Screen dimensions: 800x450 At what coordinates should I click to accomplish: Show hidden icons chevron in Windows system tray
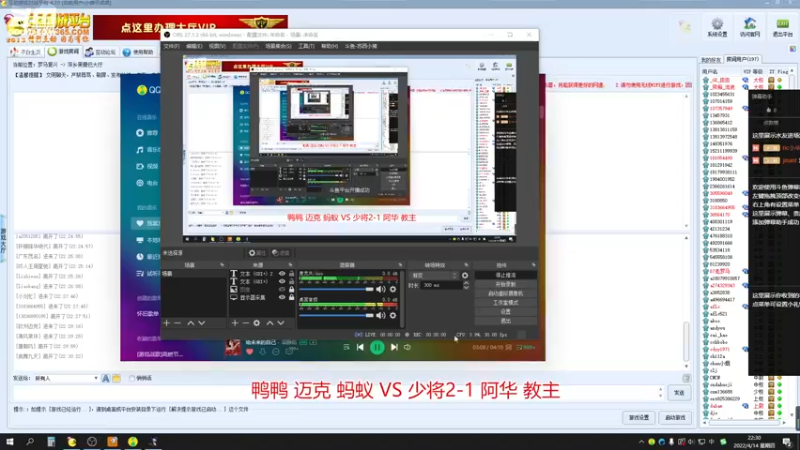[x=641, y=442]
